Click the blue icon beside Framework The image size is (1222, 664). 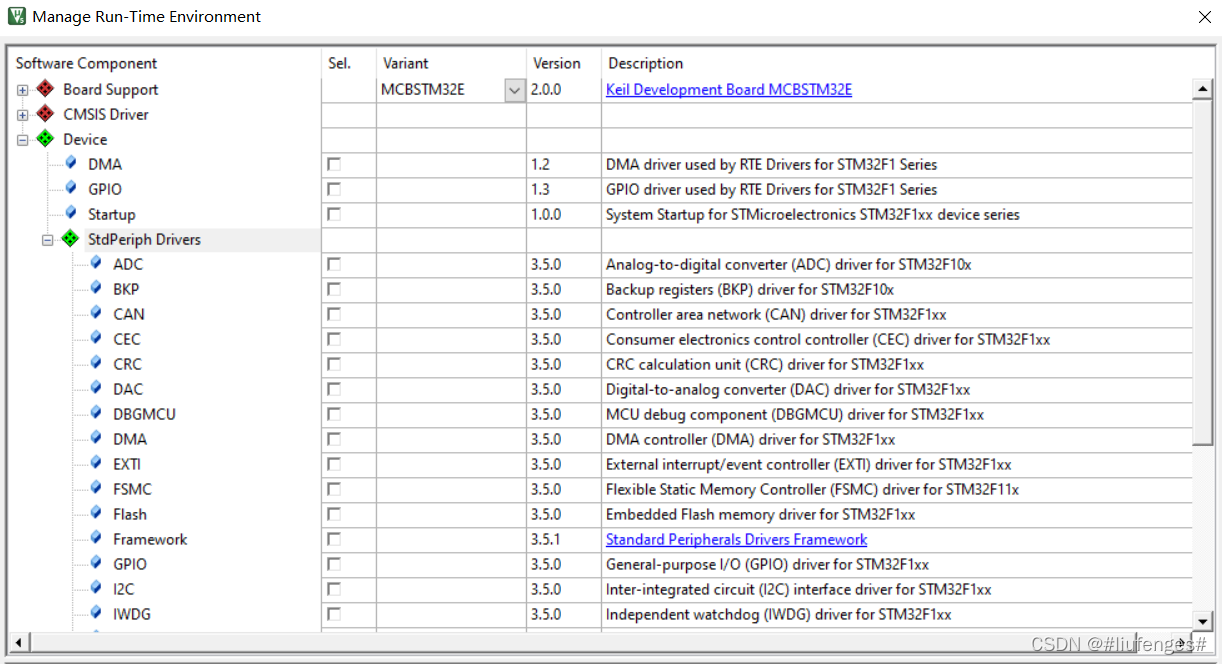tap(96, 538)
